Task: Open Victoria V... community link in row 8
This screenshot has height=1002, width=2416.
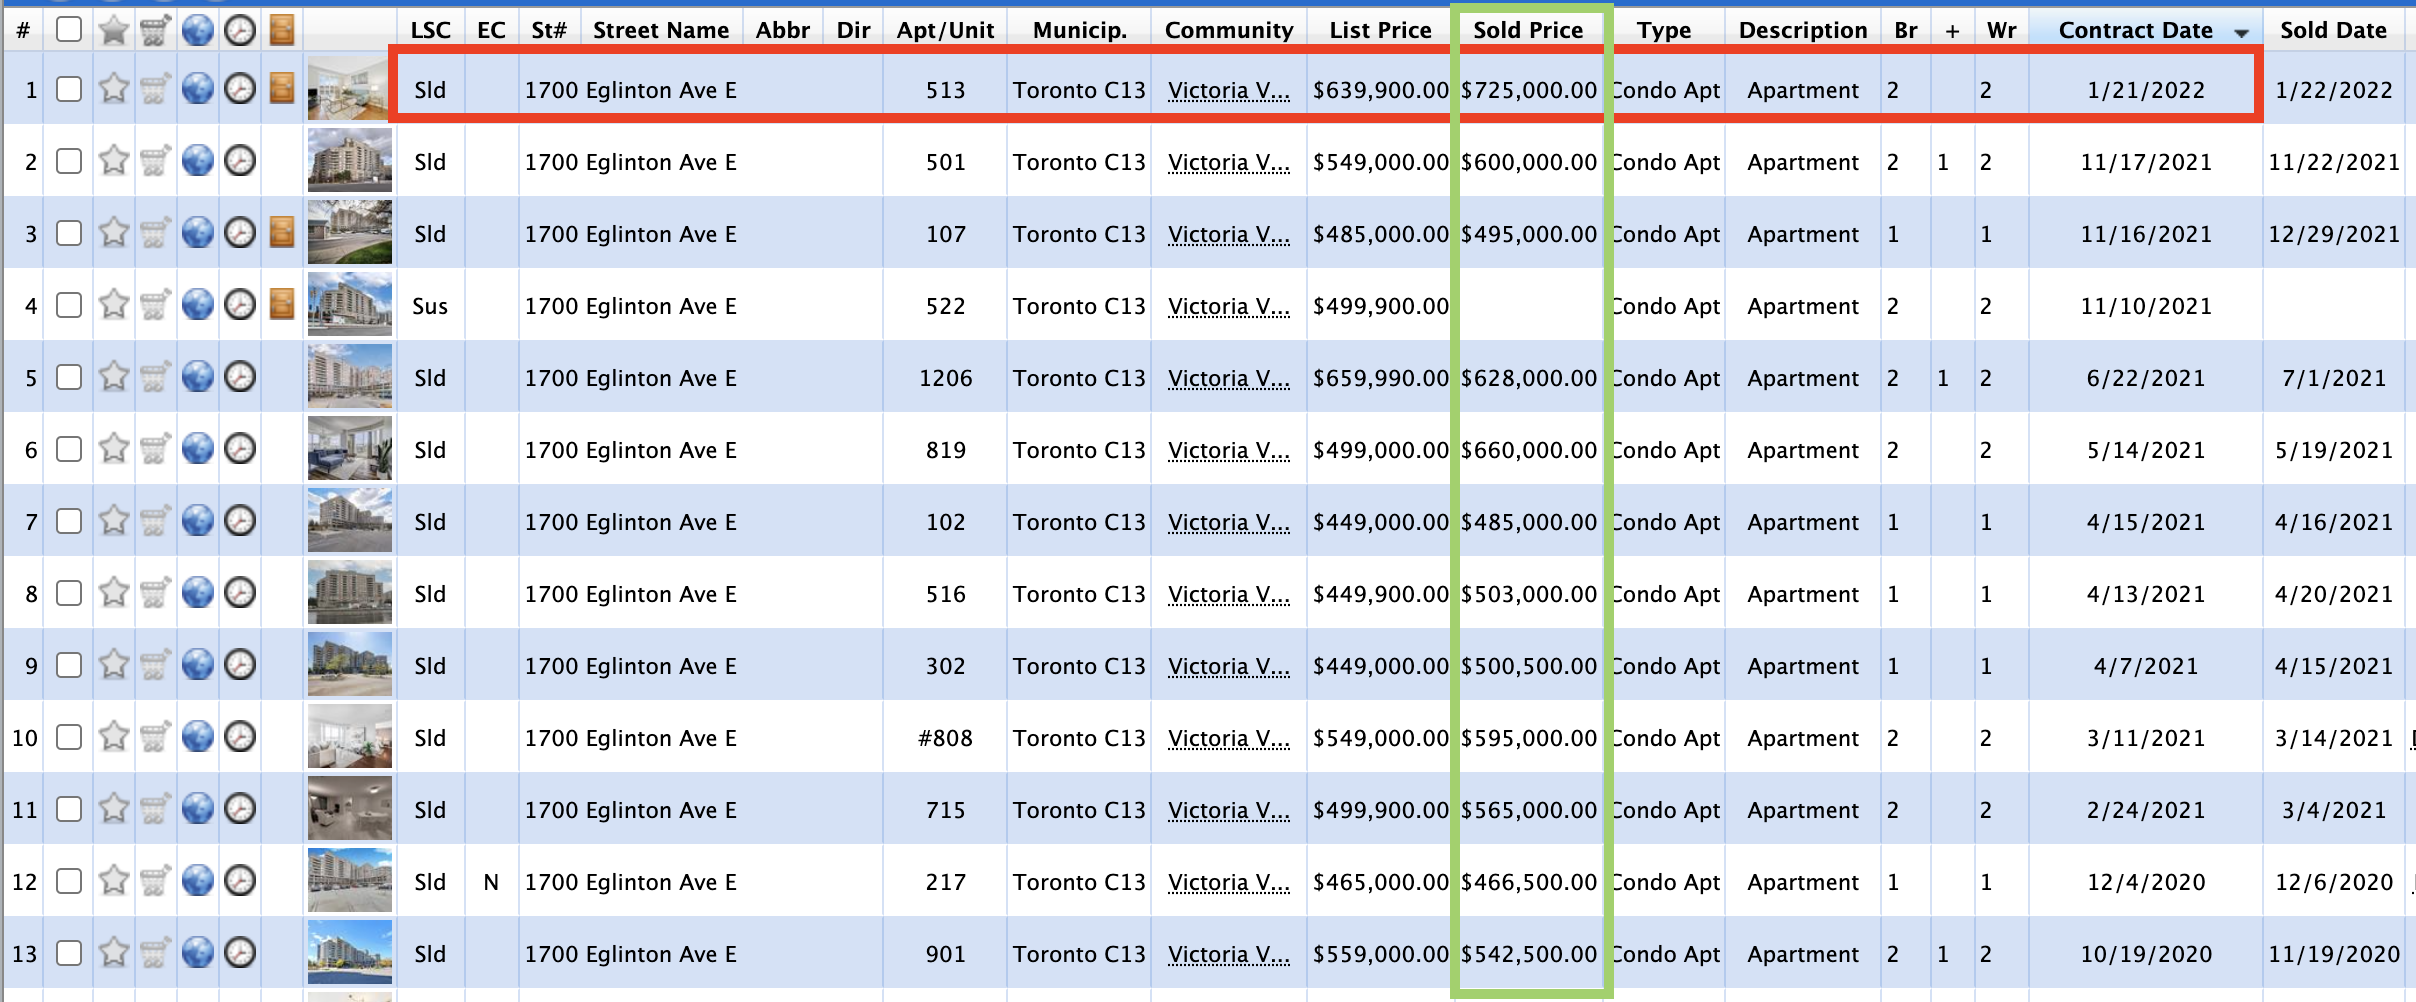Action: tap(1228, 594)
